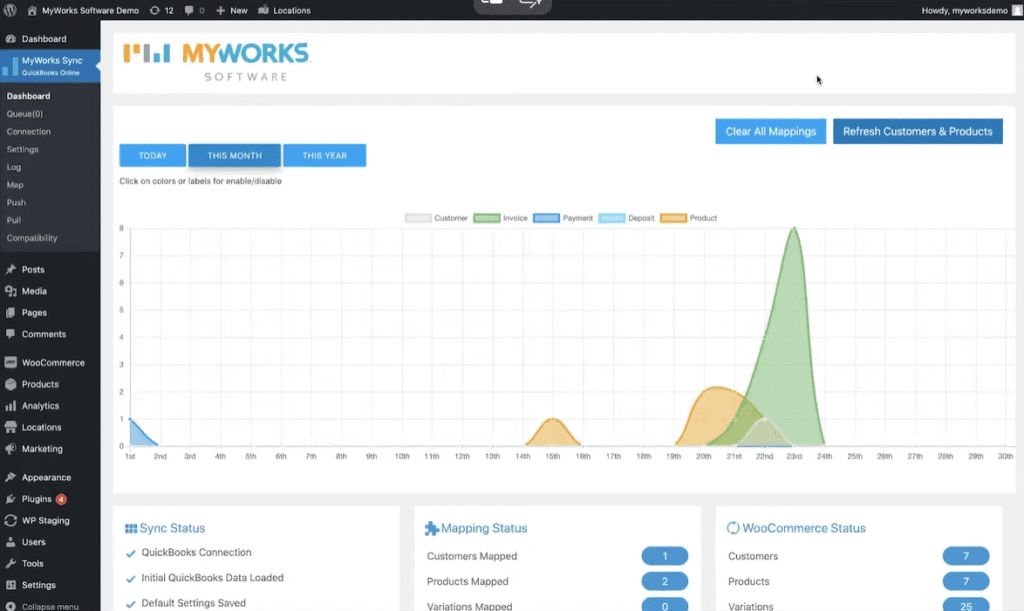
Task: Click the WordPress logo icon
Action: [10, 10]
